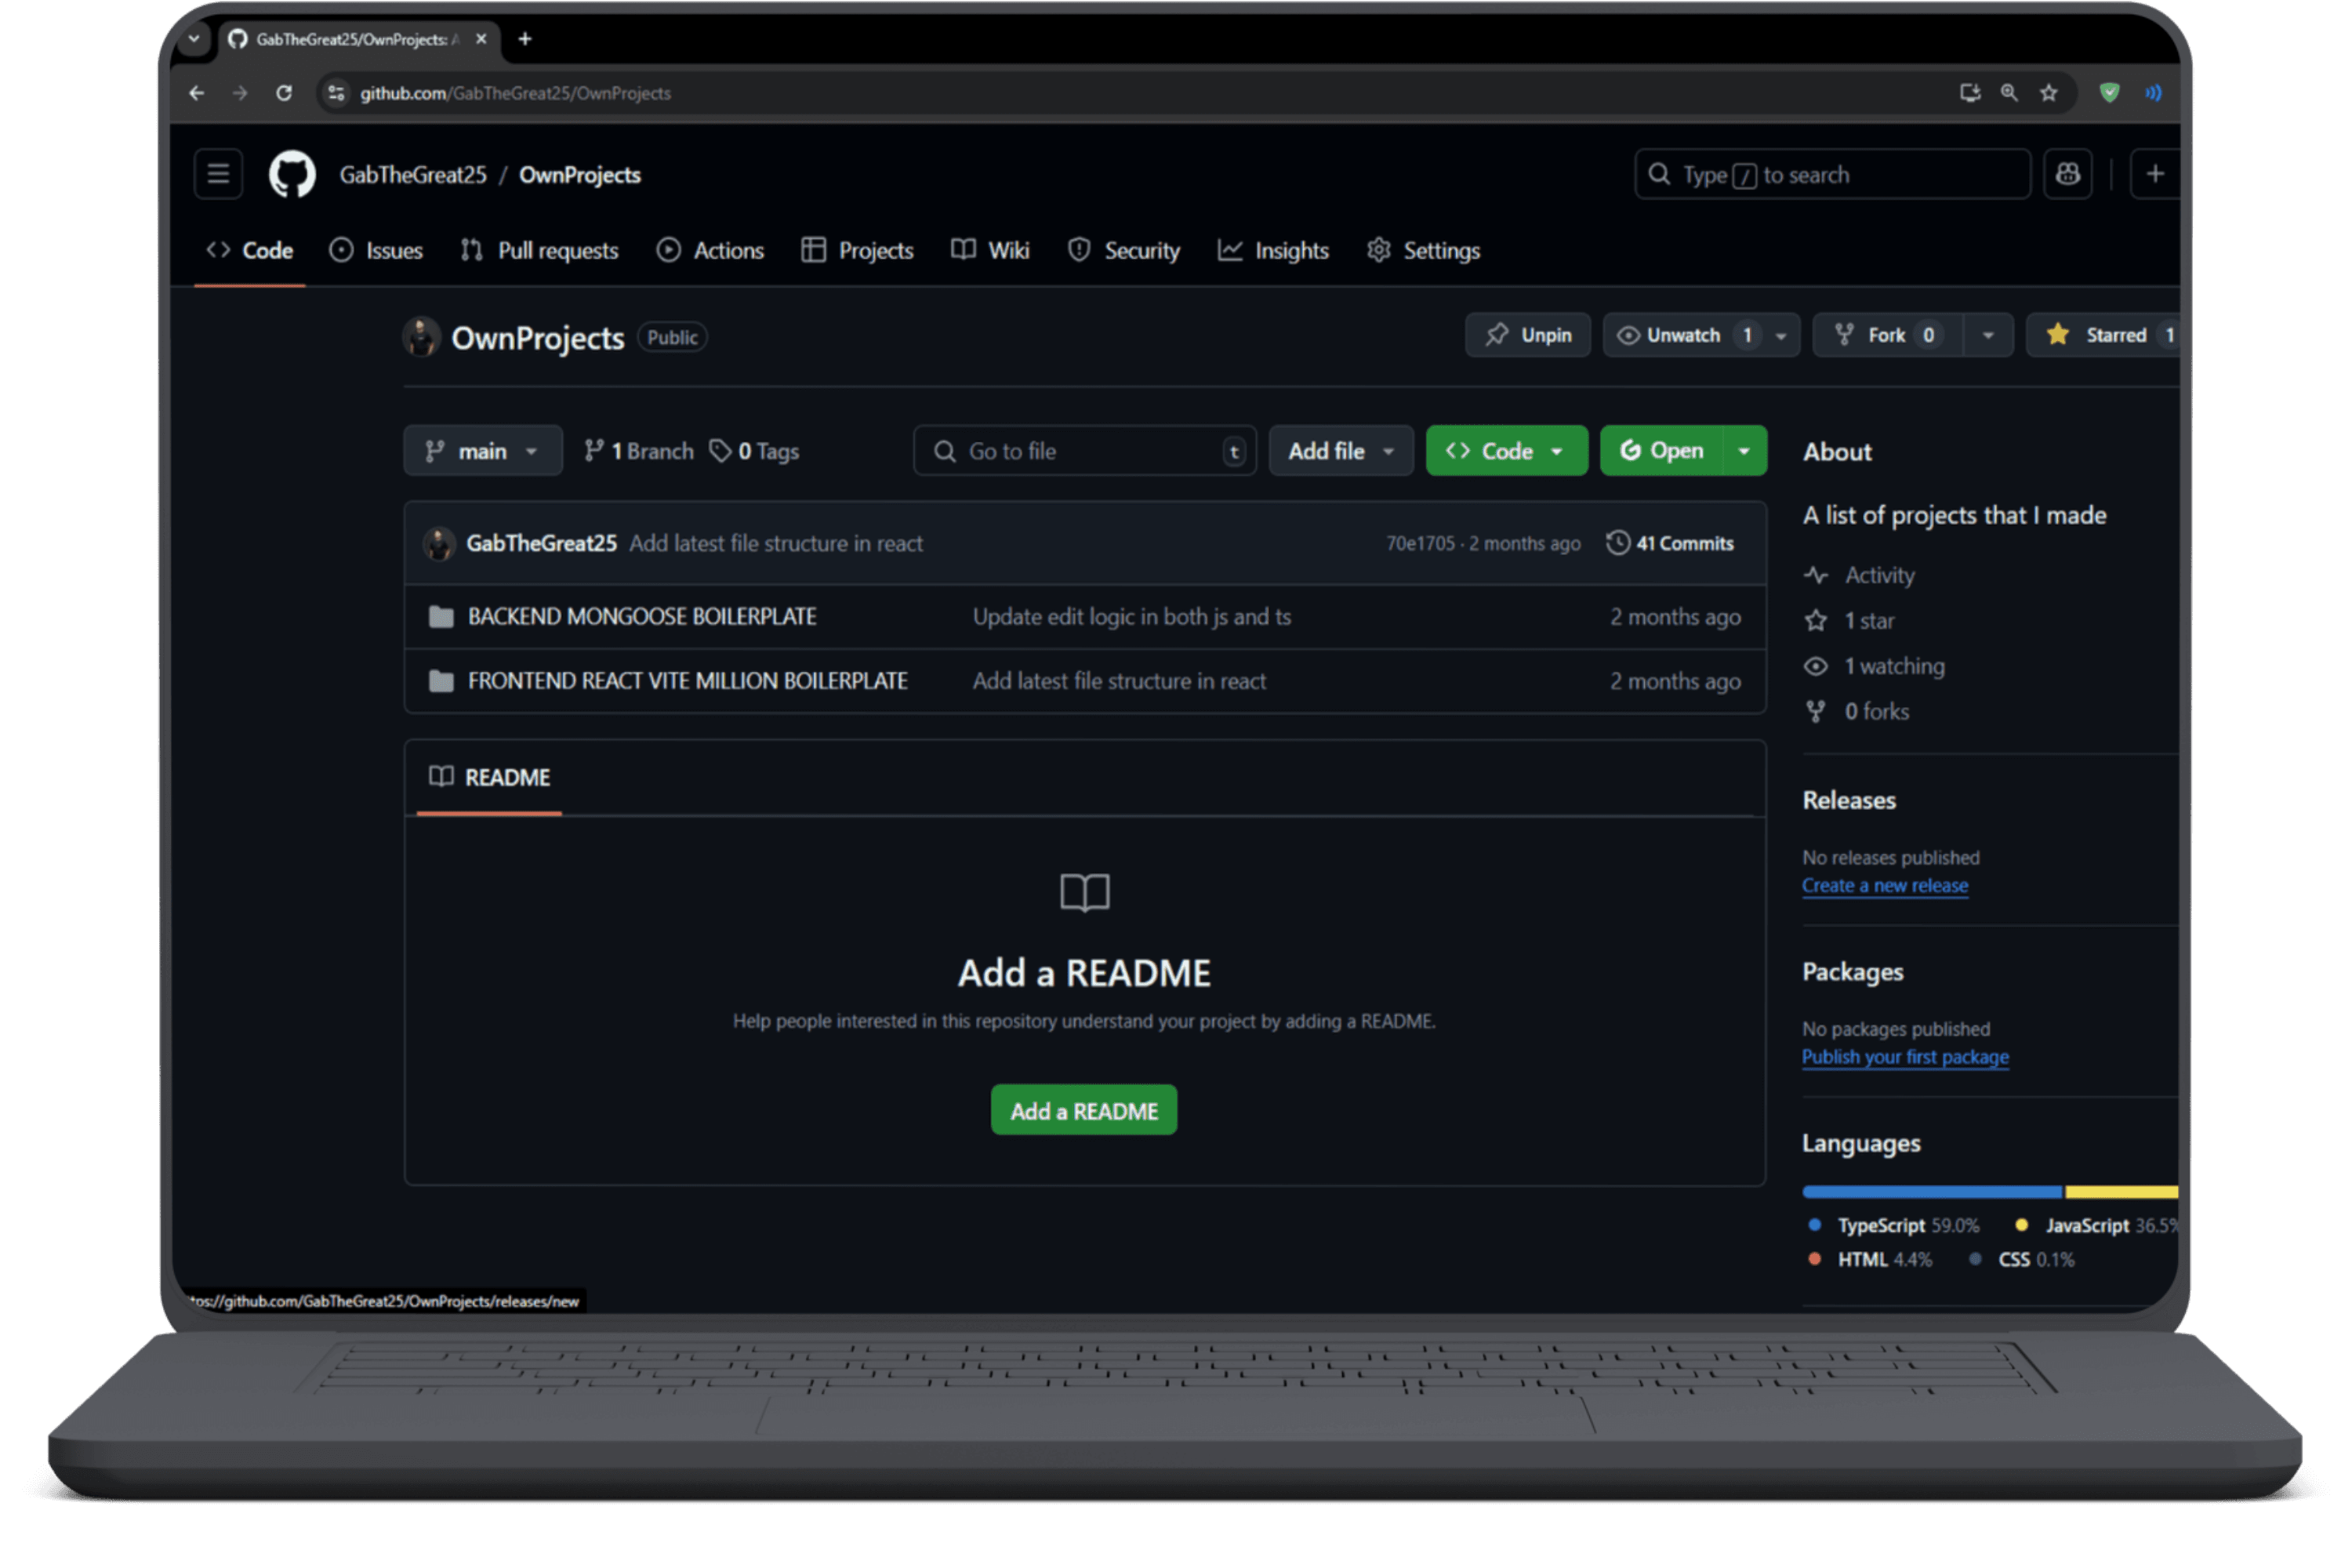Open the GitHub home logo
Screen dimensions: 2352x1568
coord(292,174)
